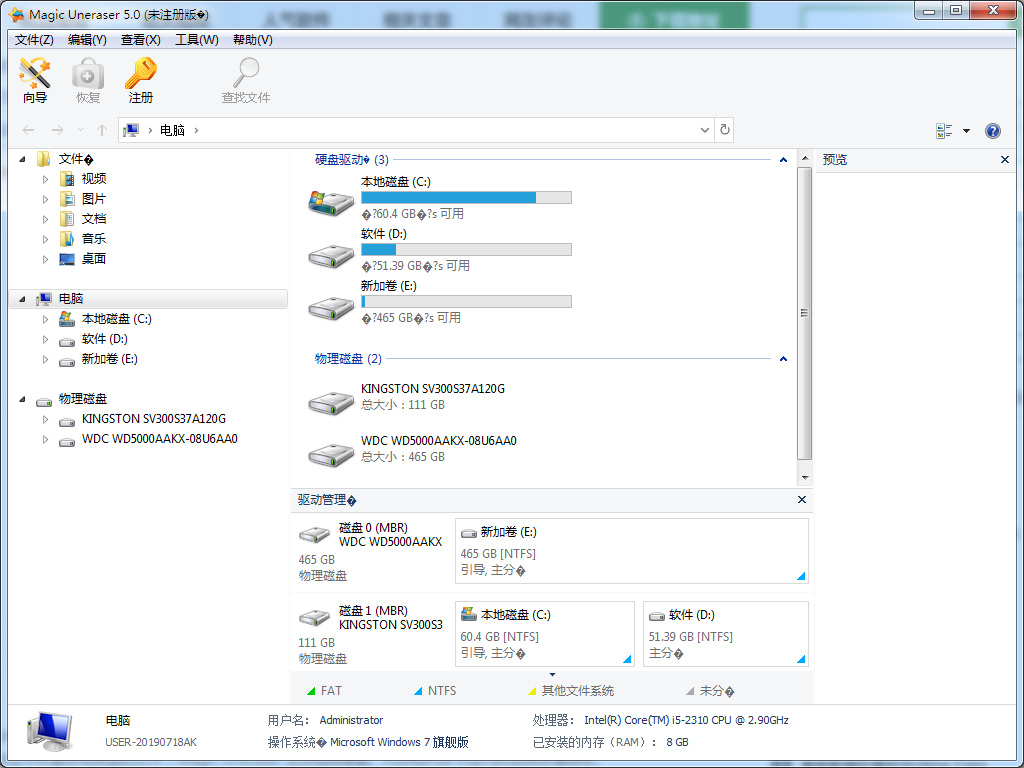Open the 查看(X) menu
Image resolution: width=1024 pixels, height=768 pixels.
140,40
